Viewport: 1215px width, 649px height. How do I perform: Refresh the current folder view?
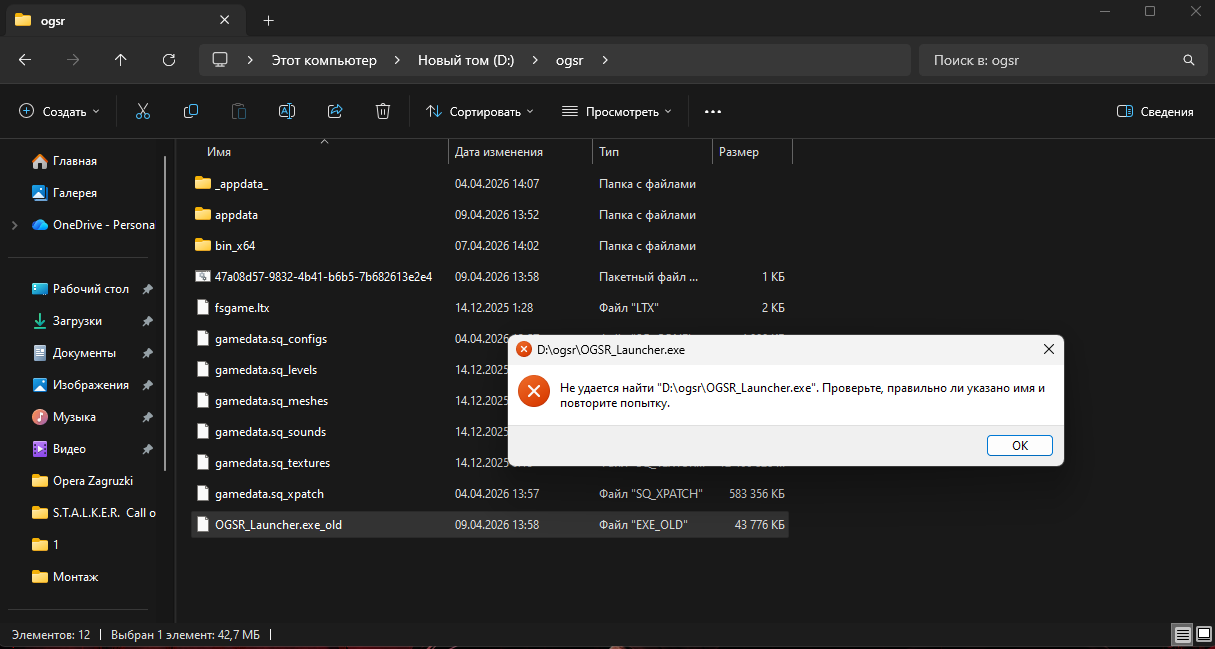tap(169, 60)
